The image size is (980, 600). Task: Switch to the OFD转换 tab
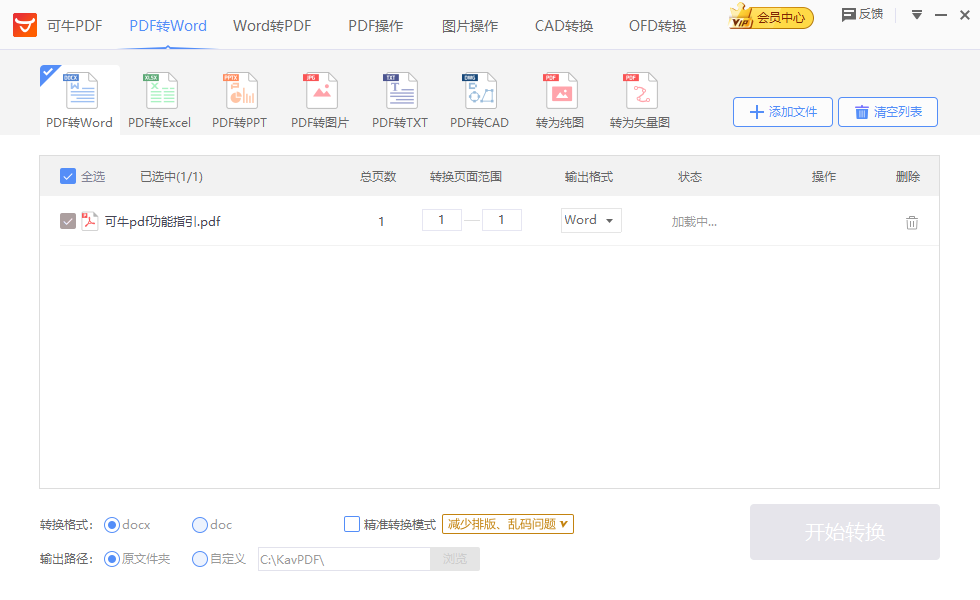coord(658,26)
